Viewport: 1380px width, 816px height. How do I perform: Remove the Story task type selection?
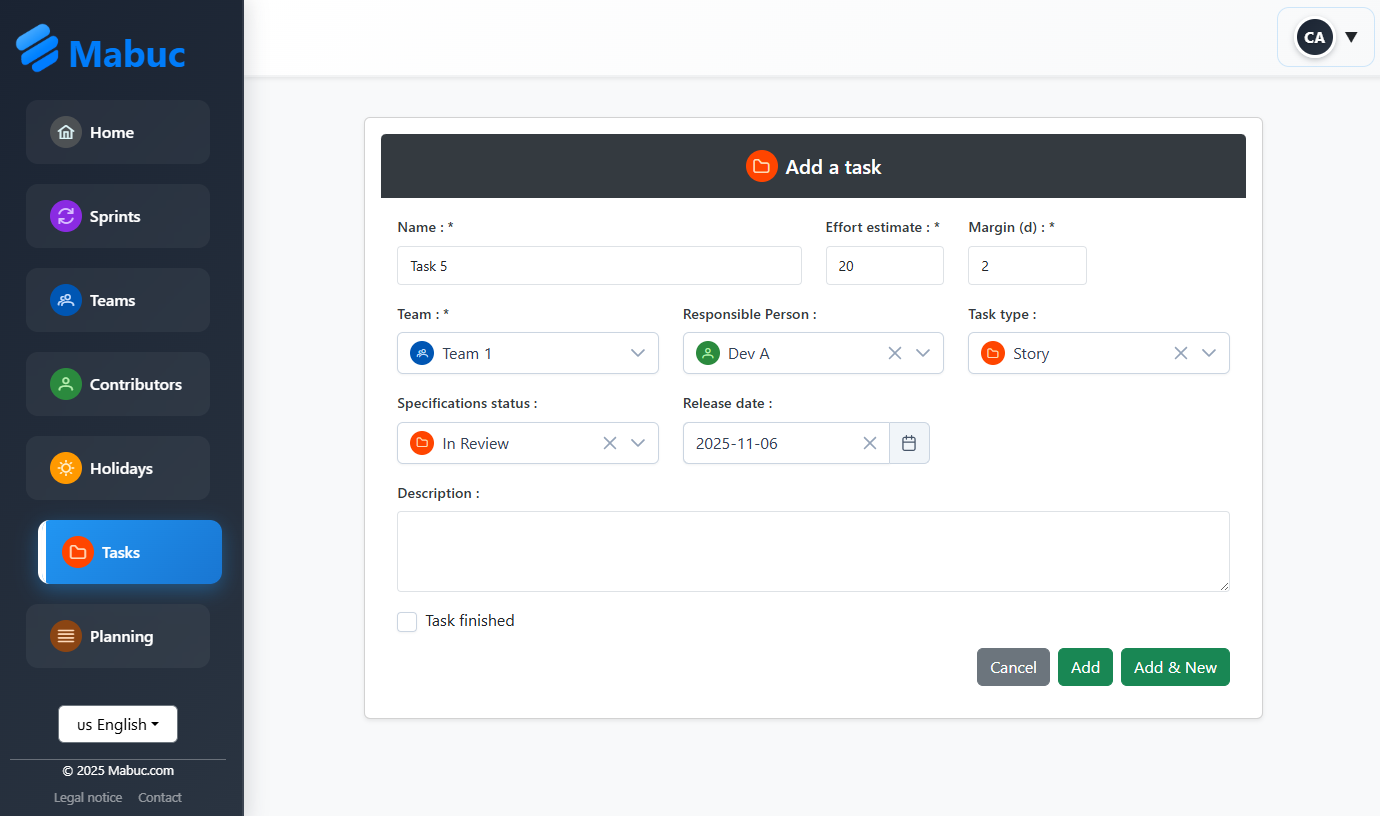pos(1181,353)
